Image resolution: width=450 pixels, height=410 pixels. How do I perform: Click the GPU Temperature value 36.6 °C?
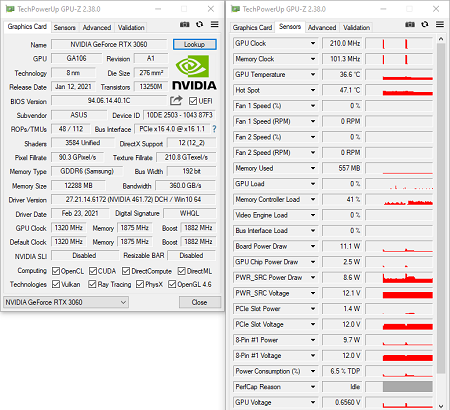[x=342, y=75]
